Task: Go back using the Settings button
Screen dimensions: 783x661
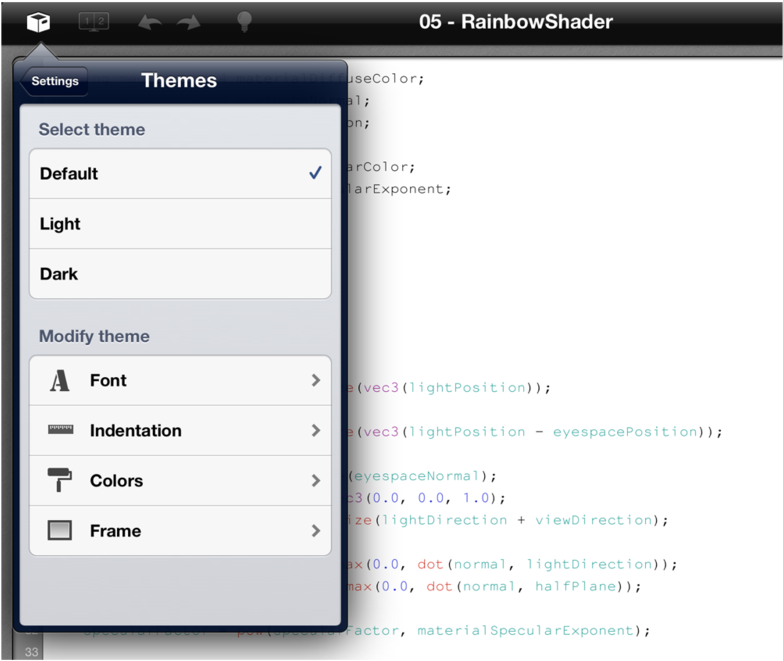Action: click(x=53, y=81)
